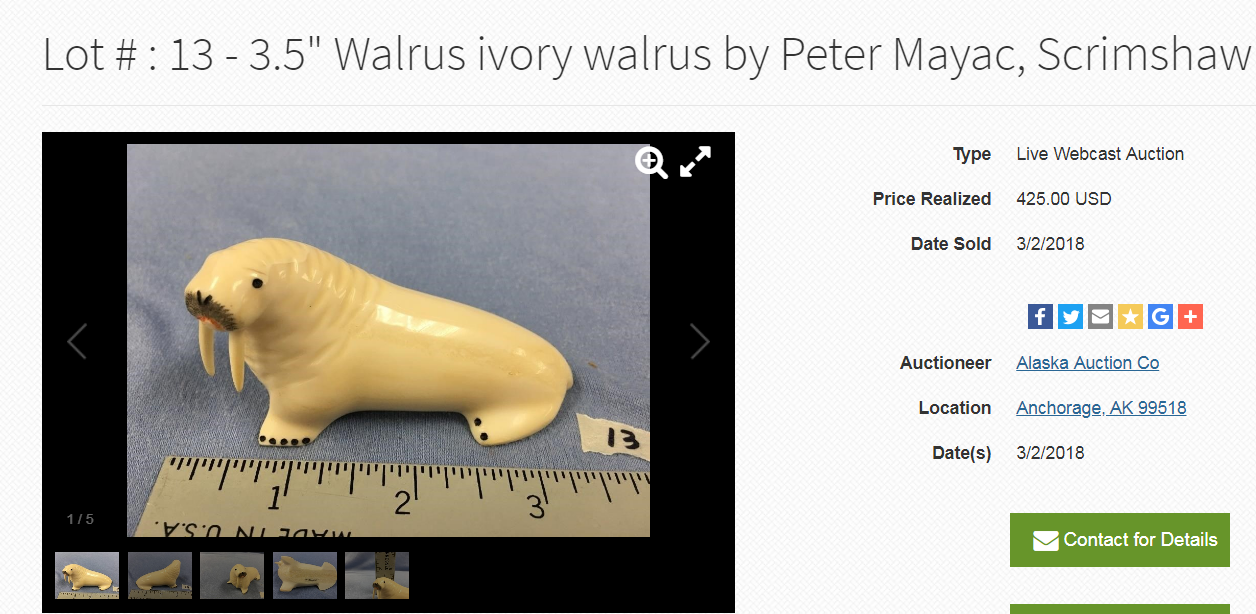Viewport: 1256px width, 614px height.
Task: Select the fourth thumbnail image
Action: 305,576
